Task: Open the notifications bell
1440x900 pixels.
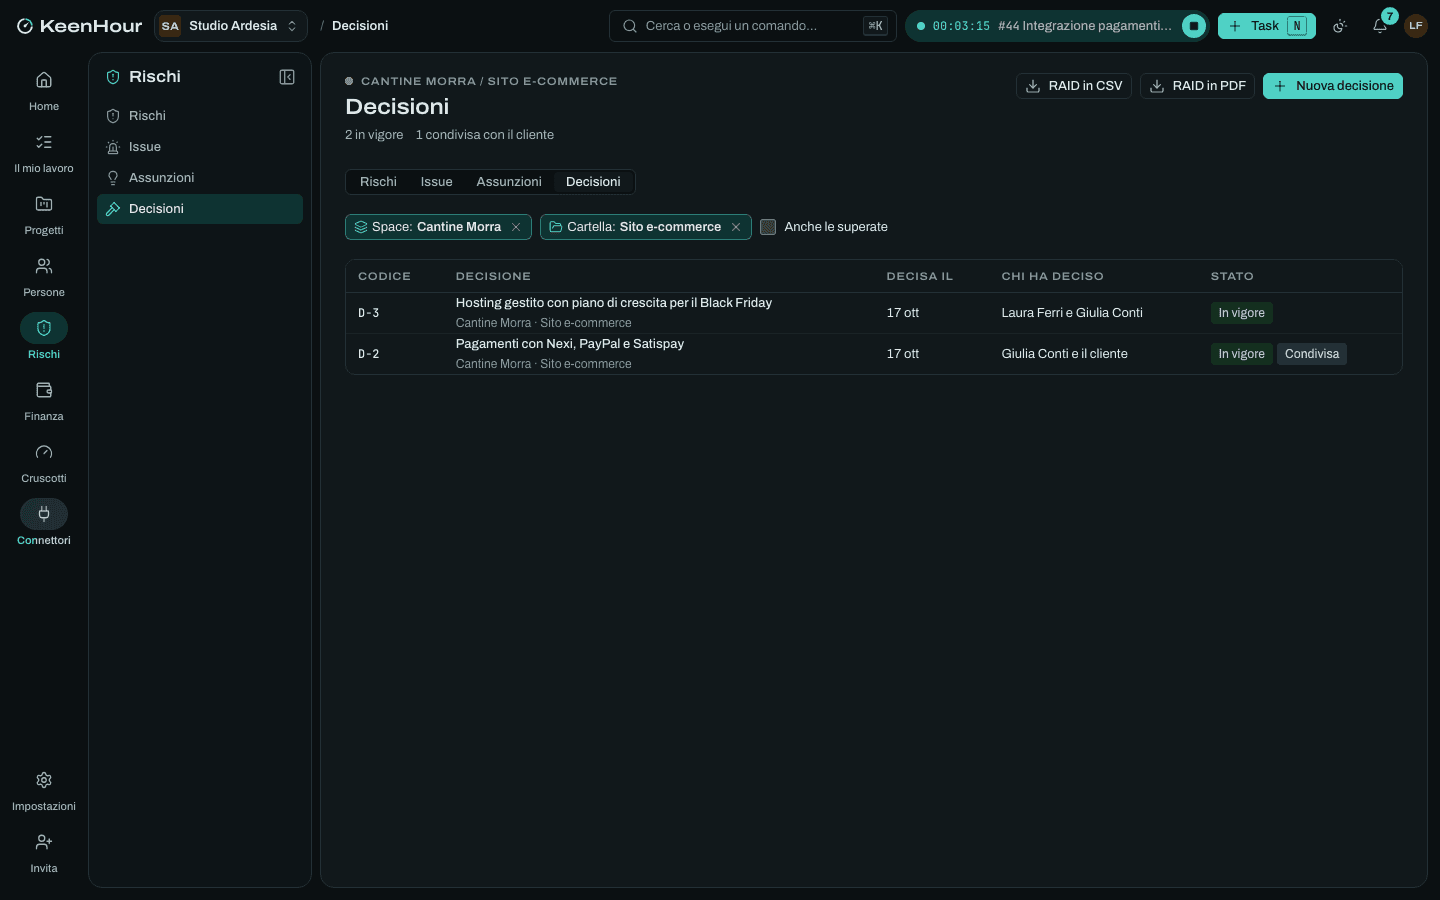Action: click(1380, 26)
